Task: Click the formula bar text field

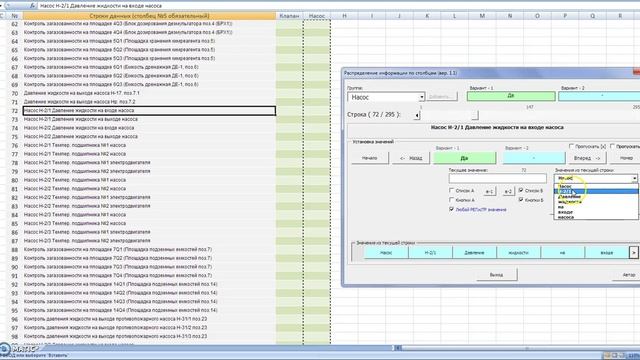Action: click(339, 6)
